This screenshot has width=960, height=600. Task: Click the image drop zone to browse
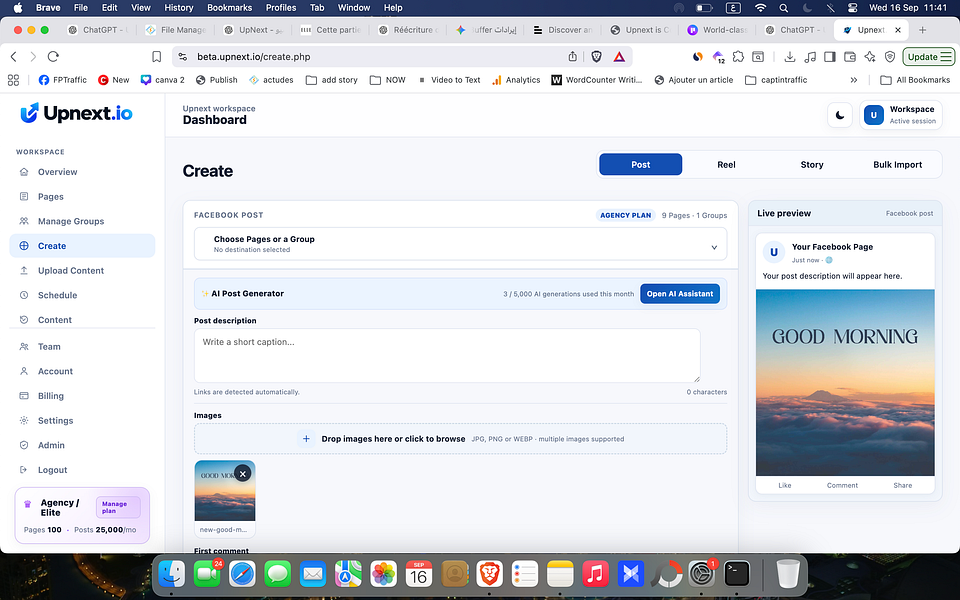[x=460, y=439]
